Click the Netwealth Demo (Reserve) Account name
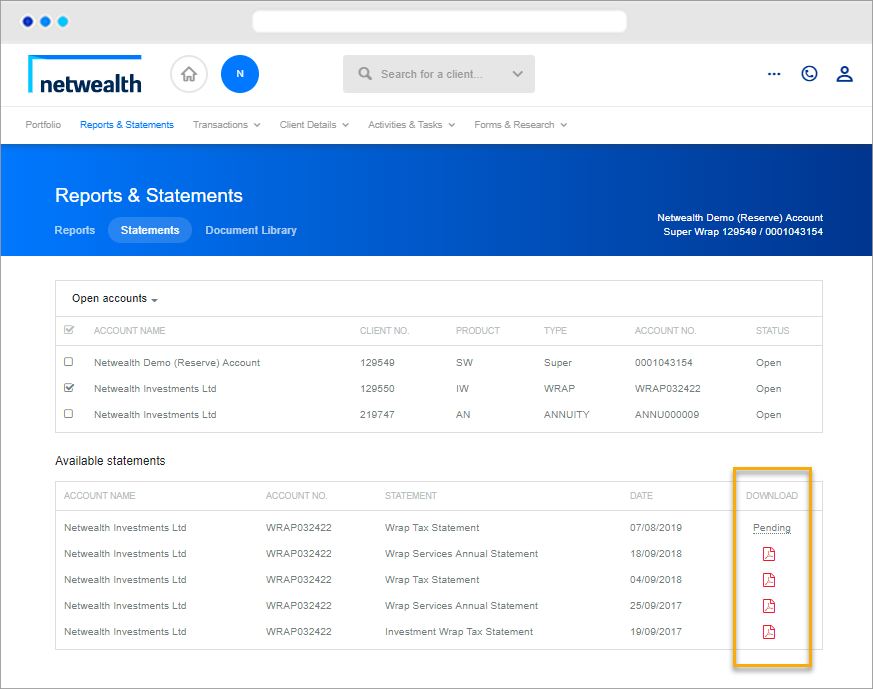The width and height of the screenshot is (873, 689). click(176, 362)
